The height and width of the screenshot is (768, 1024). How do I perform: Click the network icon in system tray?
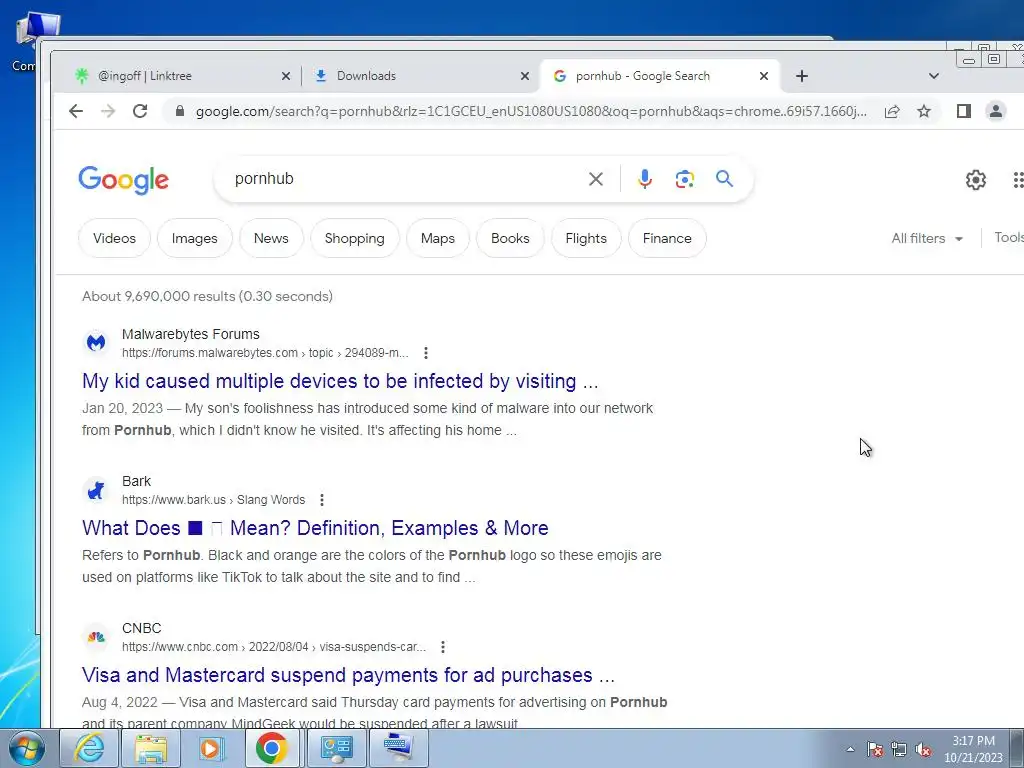pos(899,750)
